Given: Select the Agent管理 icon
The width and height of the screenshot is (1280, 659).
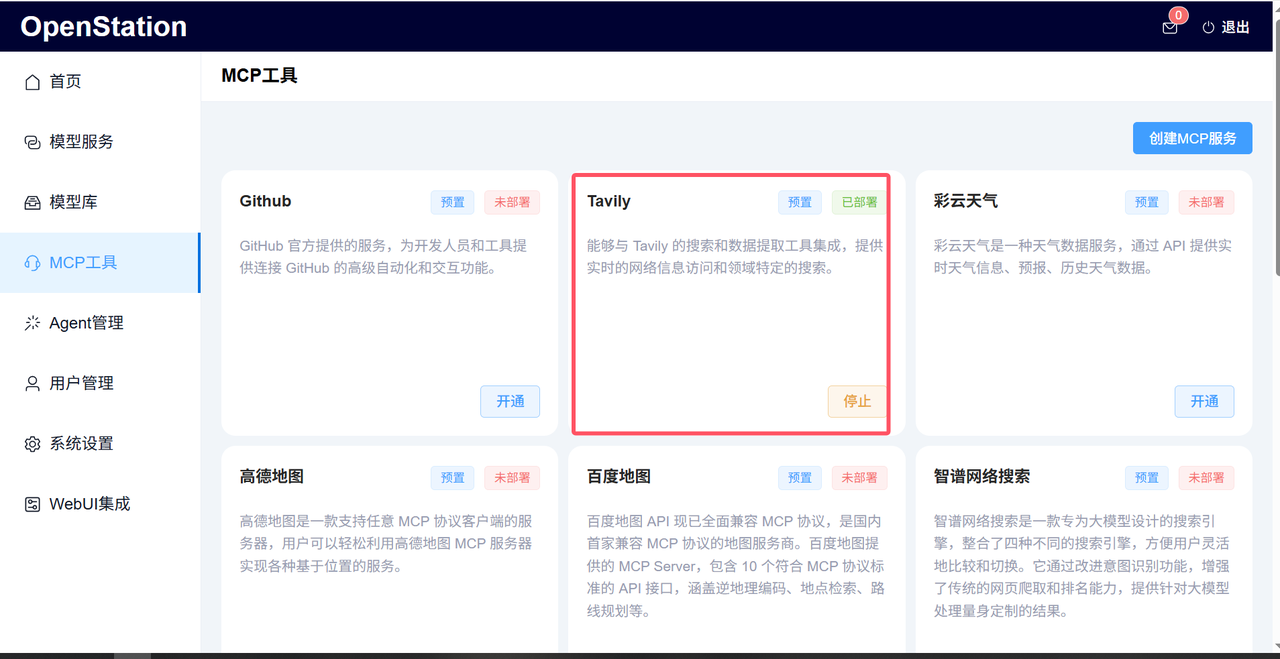Looking at the screenshot, I should point(33,322).
